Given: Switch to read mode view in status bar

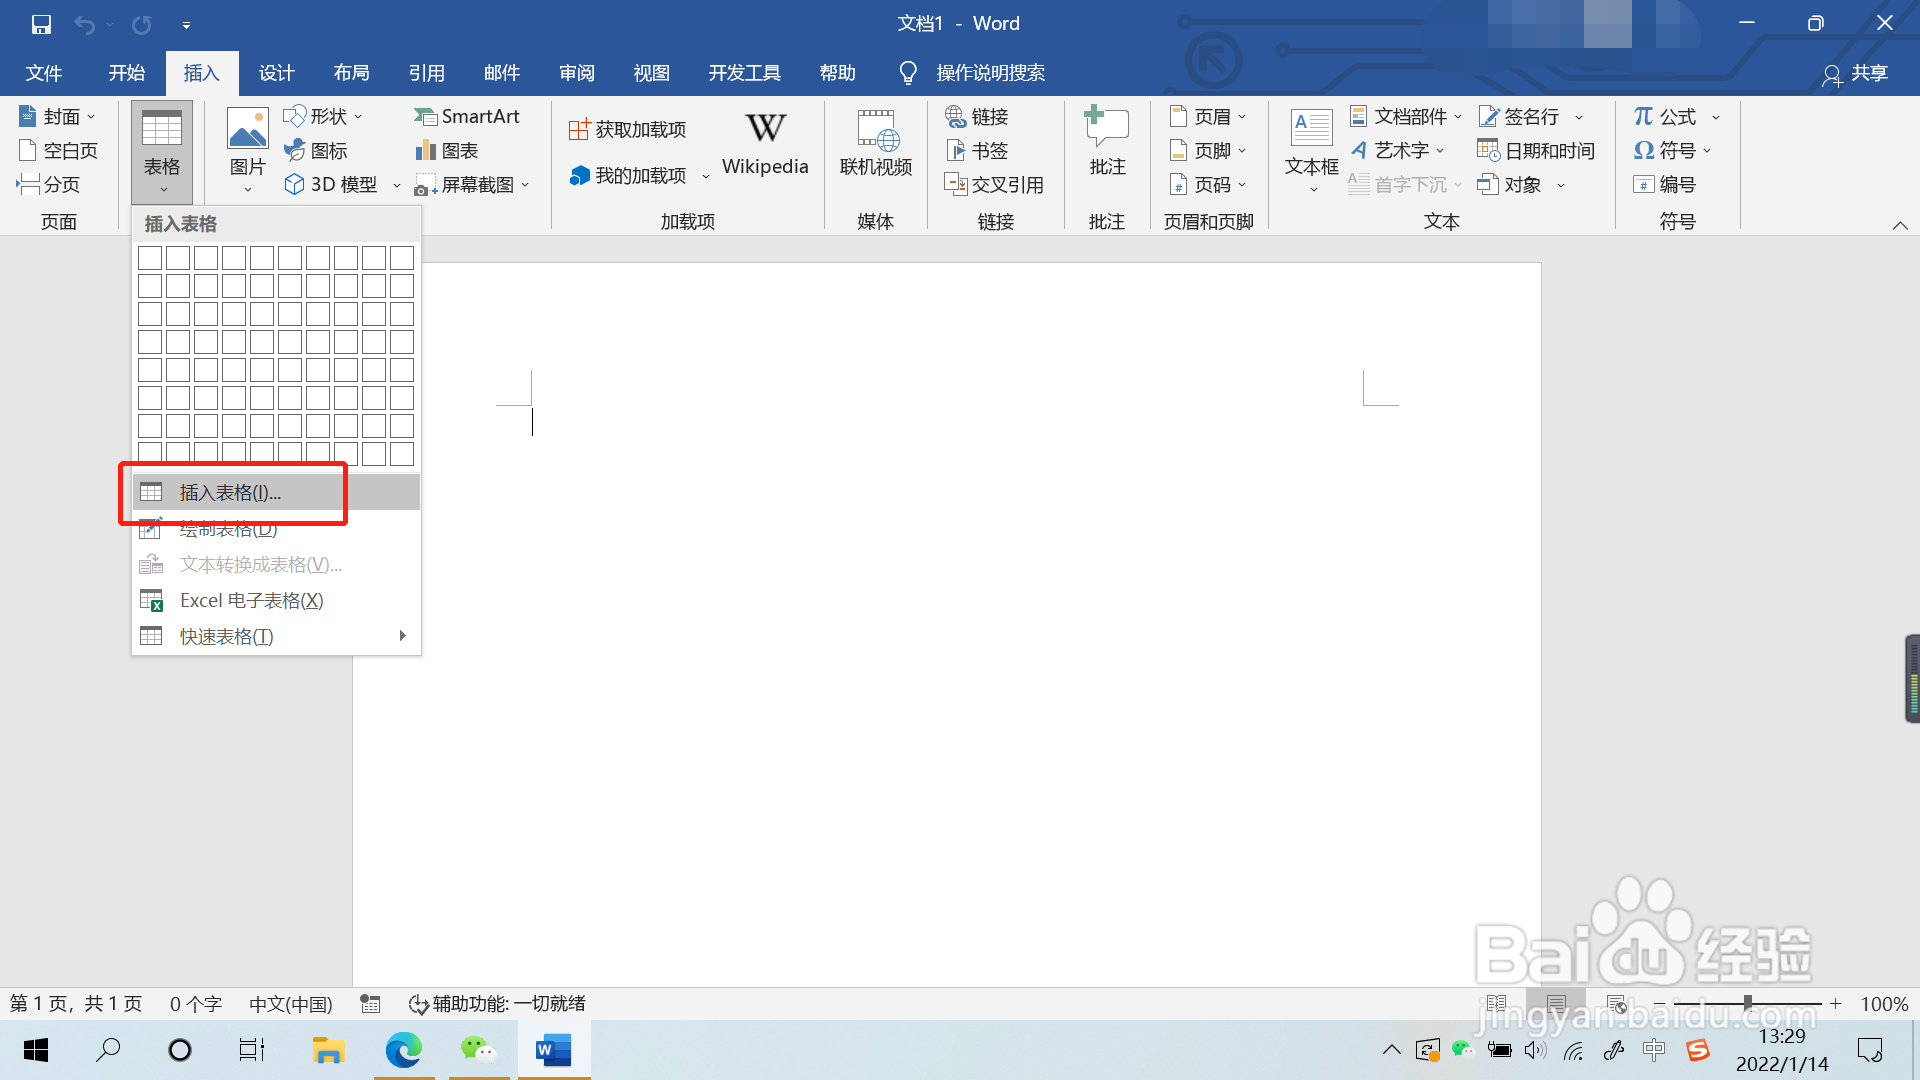Looking at the screenshot, I should coord(1496,1004).
